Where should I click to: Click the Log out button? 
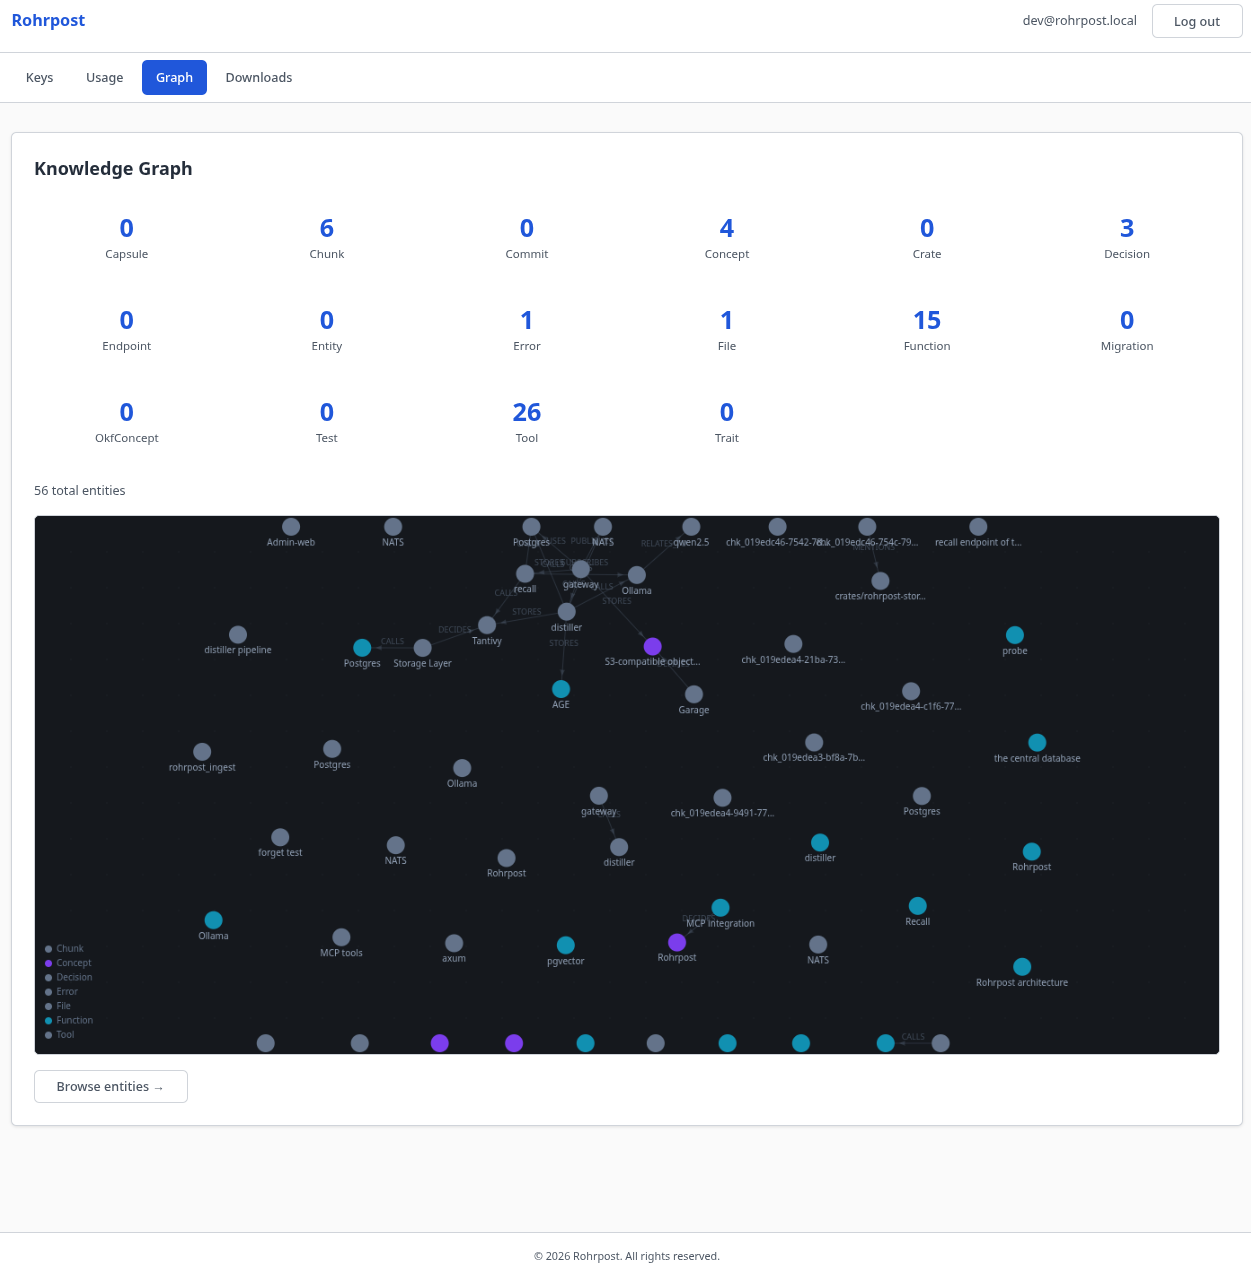click(1197, 21)
